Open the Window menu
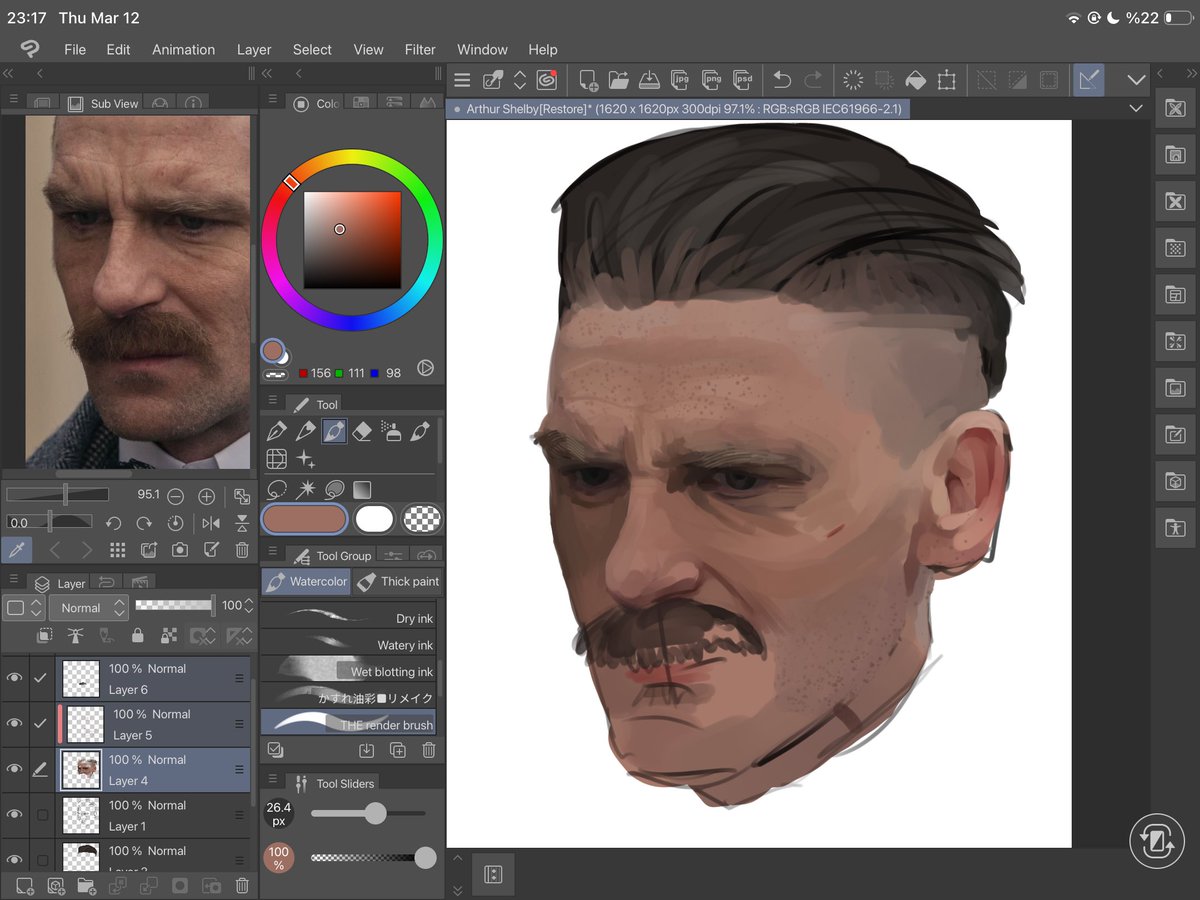1200x900 pixels. [x=482, y=49]
